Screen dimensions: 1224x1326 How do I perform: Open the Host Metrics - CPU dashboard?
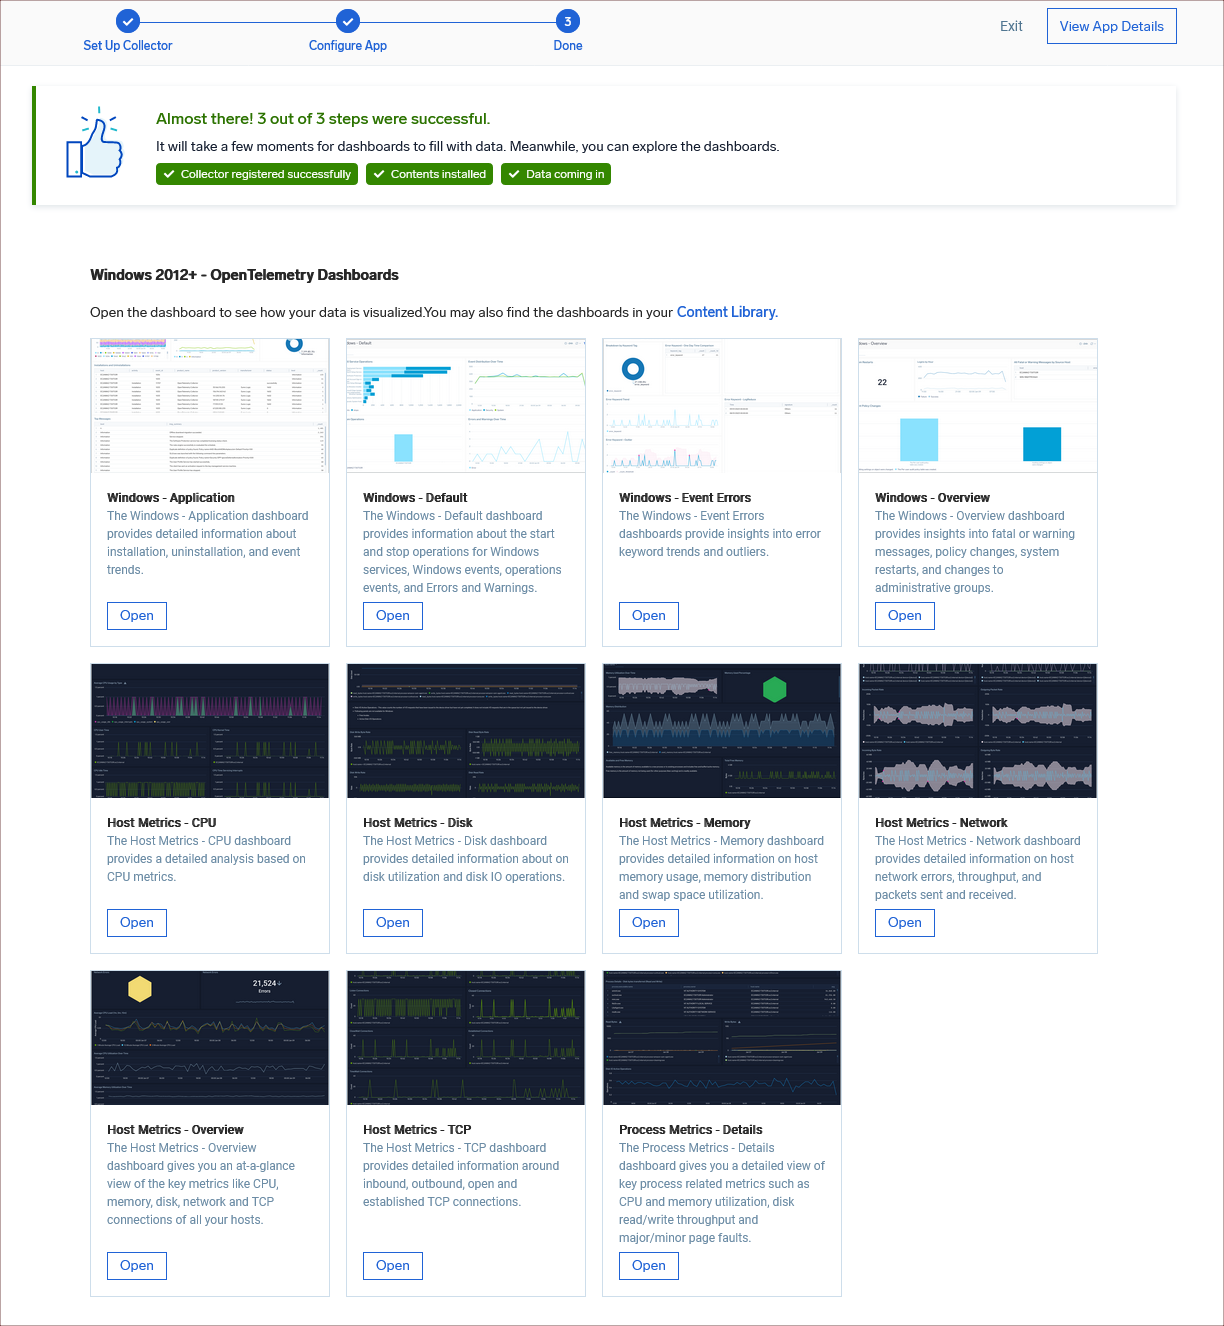(x=136, y=922)
